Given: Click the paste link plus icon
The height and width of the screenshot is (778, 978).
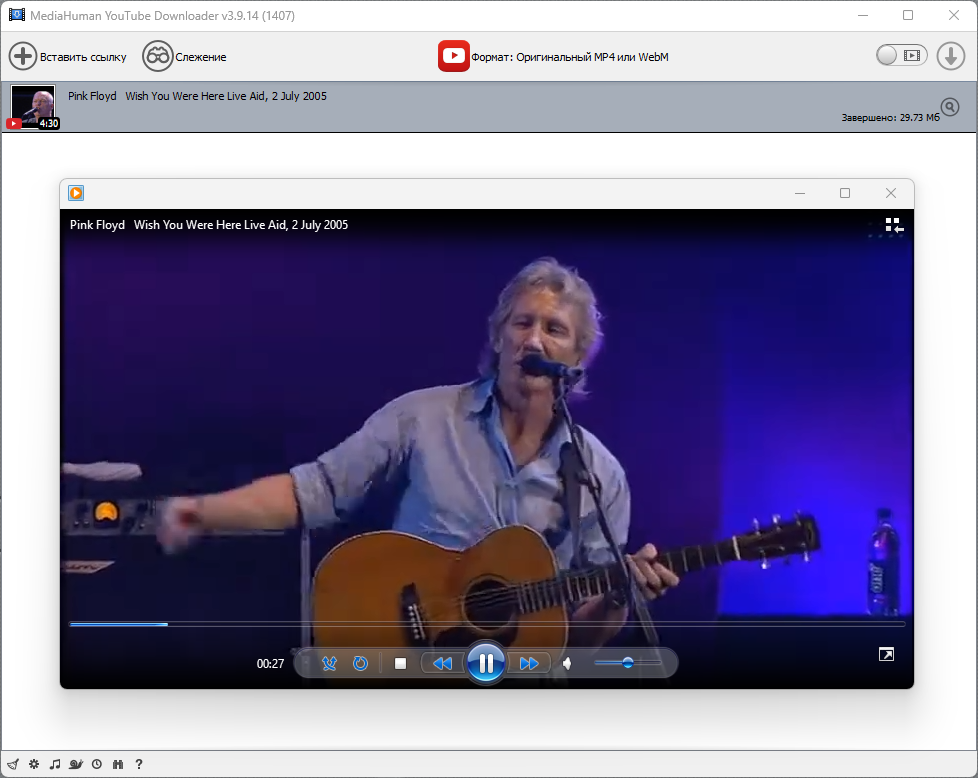Looking at the screenshot, I should pyautogui.click(x=22, y=56).
